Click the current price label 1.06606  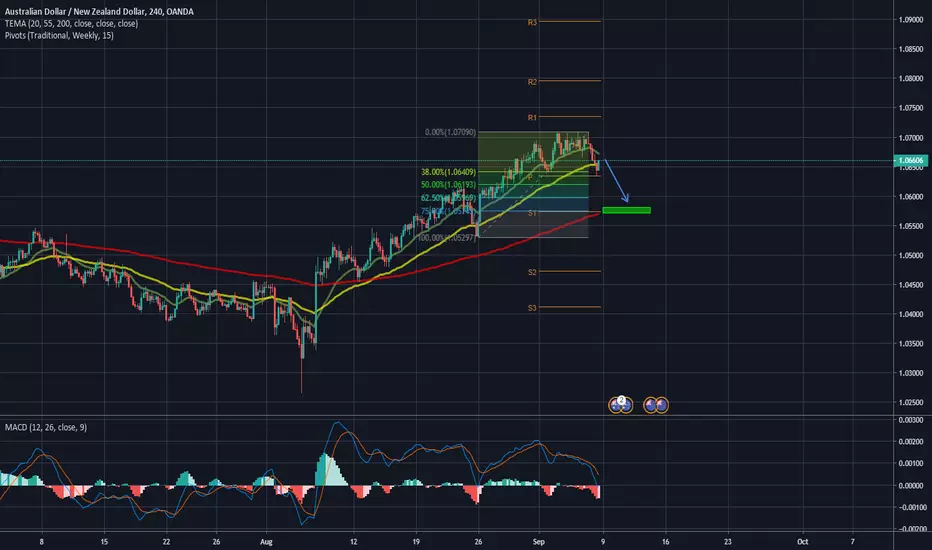[x=911, y=161]
